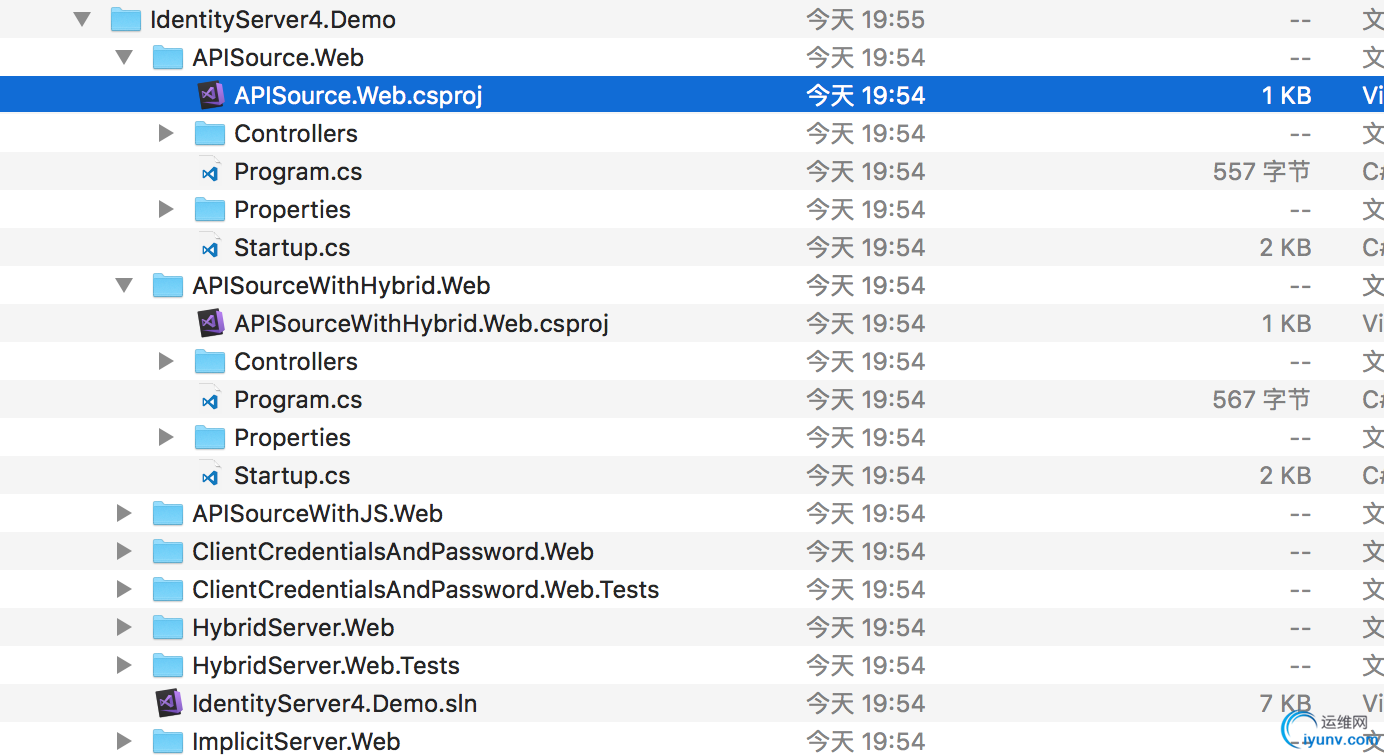Click the IdentityServer4.Demo.sln solution icon
Screen dimensions: 1384x756
pyautogui.click(x=168, y=703)
